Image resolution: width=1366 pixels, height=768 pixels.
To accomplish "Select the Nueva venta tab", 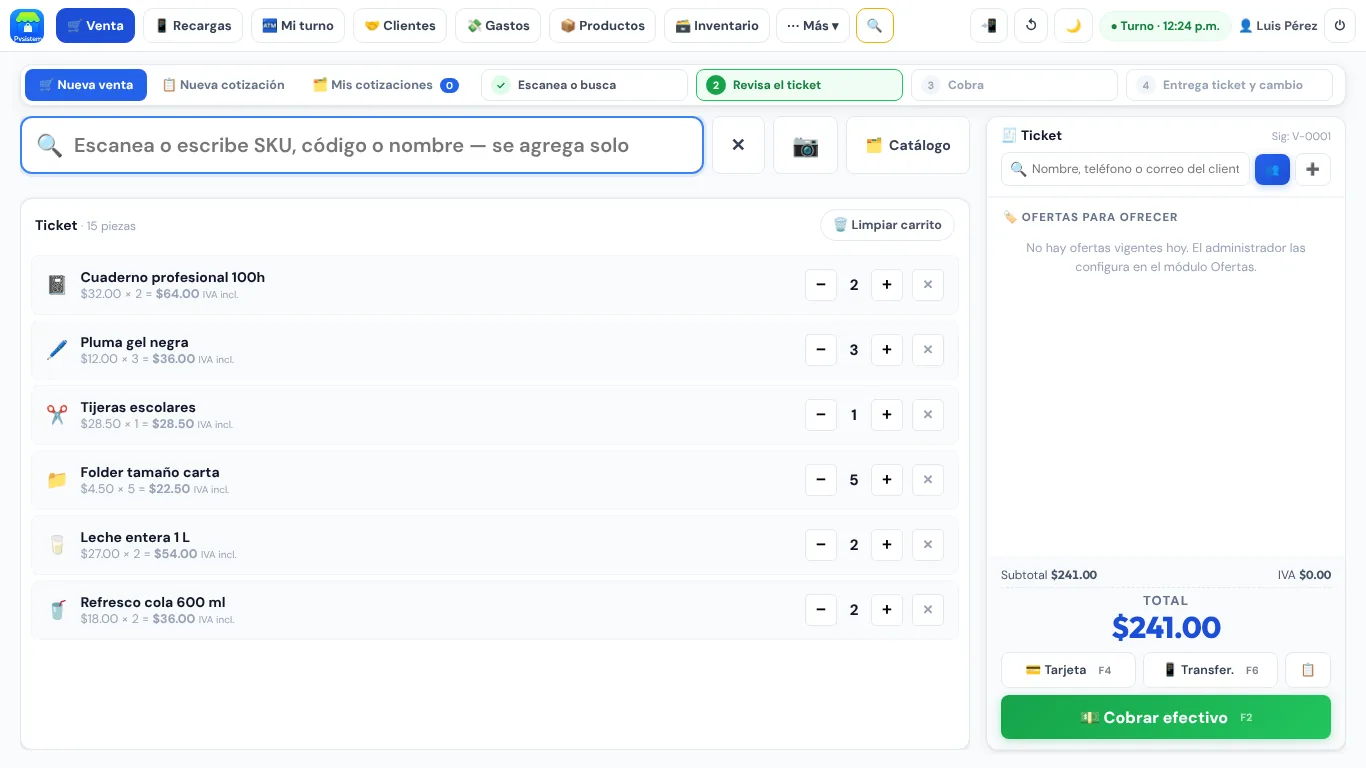I will (86, 85).
